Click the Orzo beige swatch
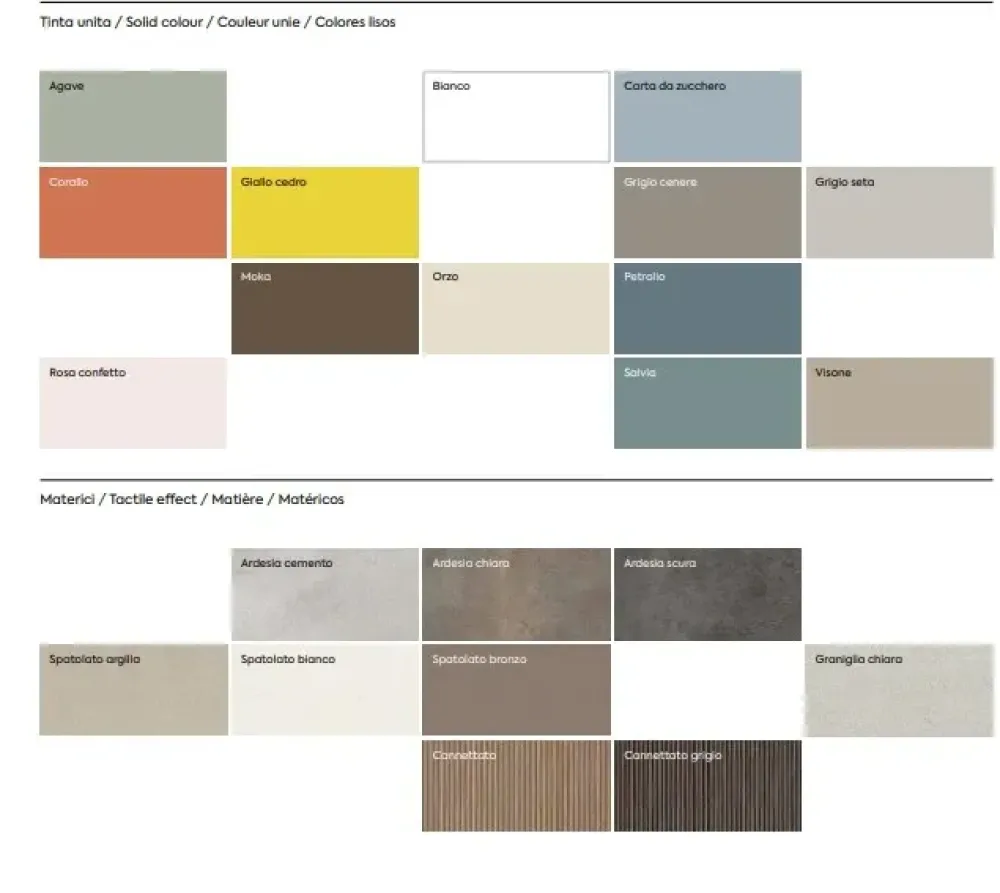Viewport: 1000px width, 893px height. click(x=516, y=308)
